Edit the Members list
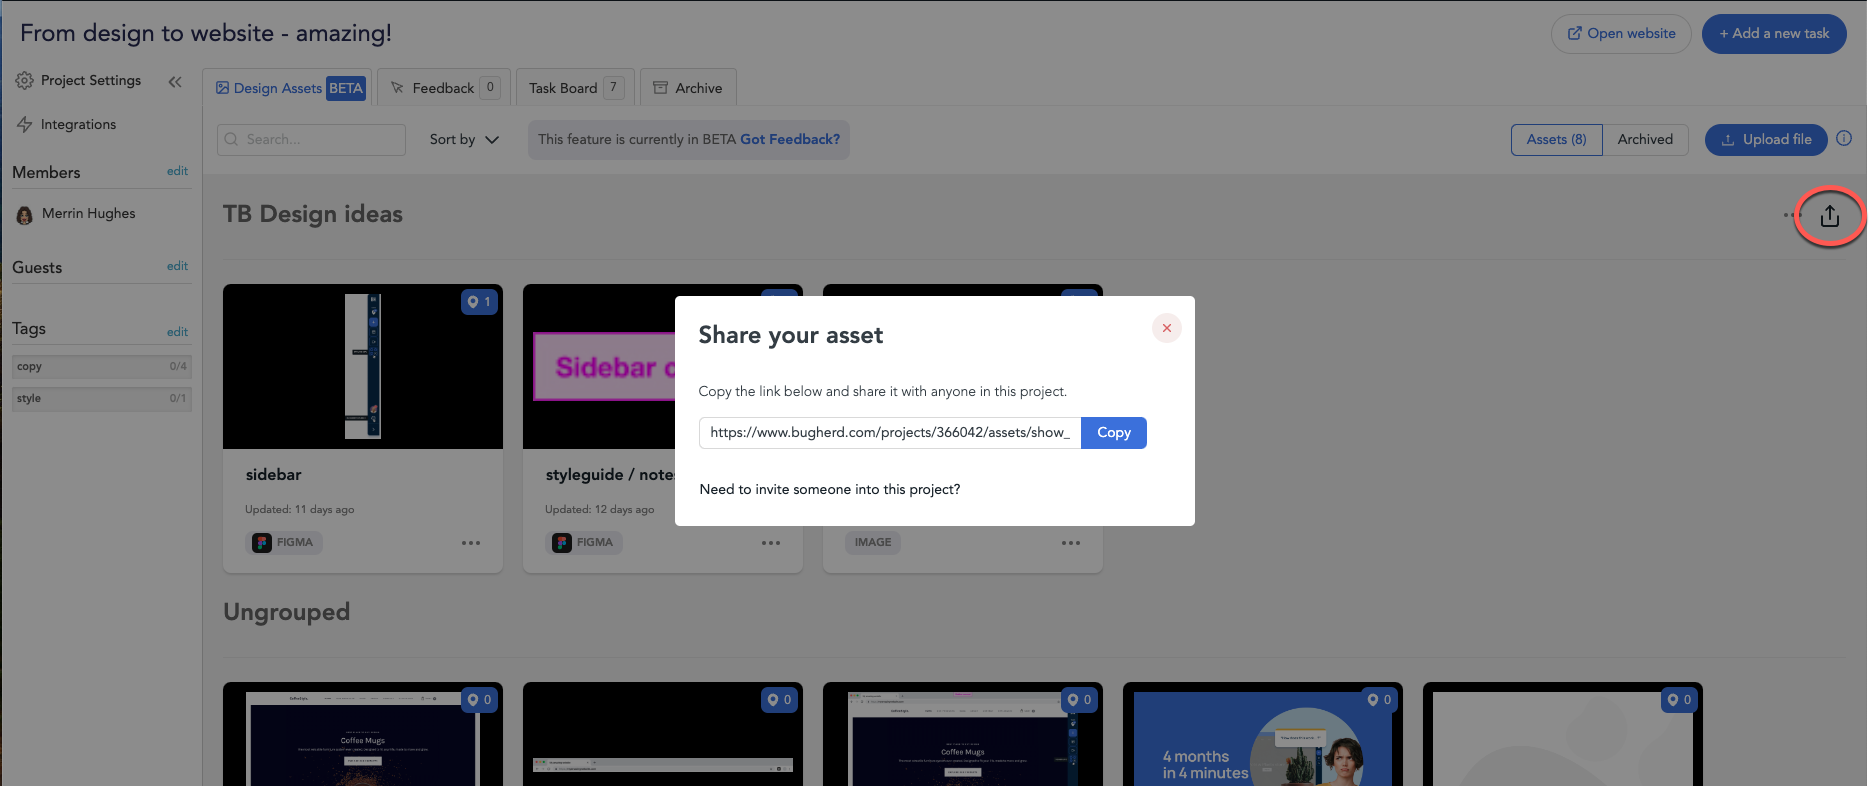The height and width of the screenshot is (786, 1873). pos(177,171)
